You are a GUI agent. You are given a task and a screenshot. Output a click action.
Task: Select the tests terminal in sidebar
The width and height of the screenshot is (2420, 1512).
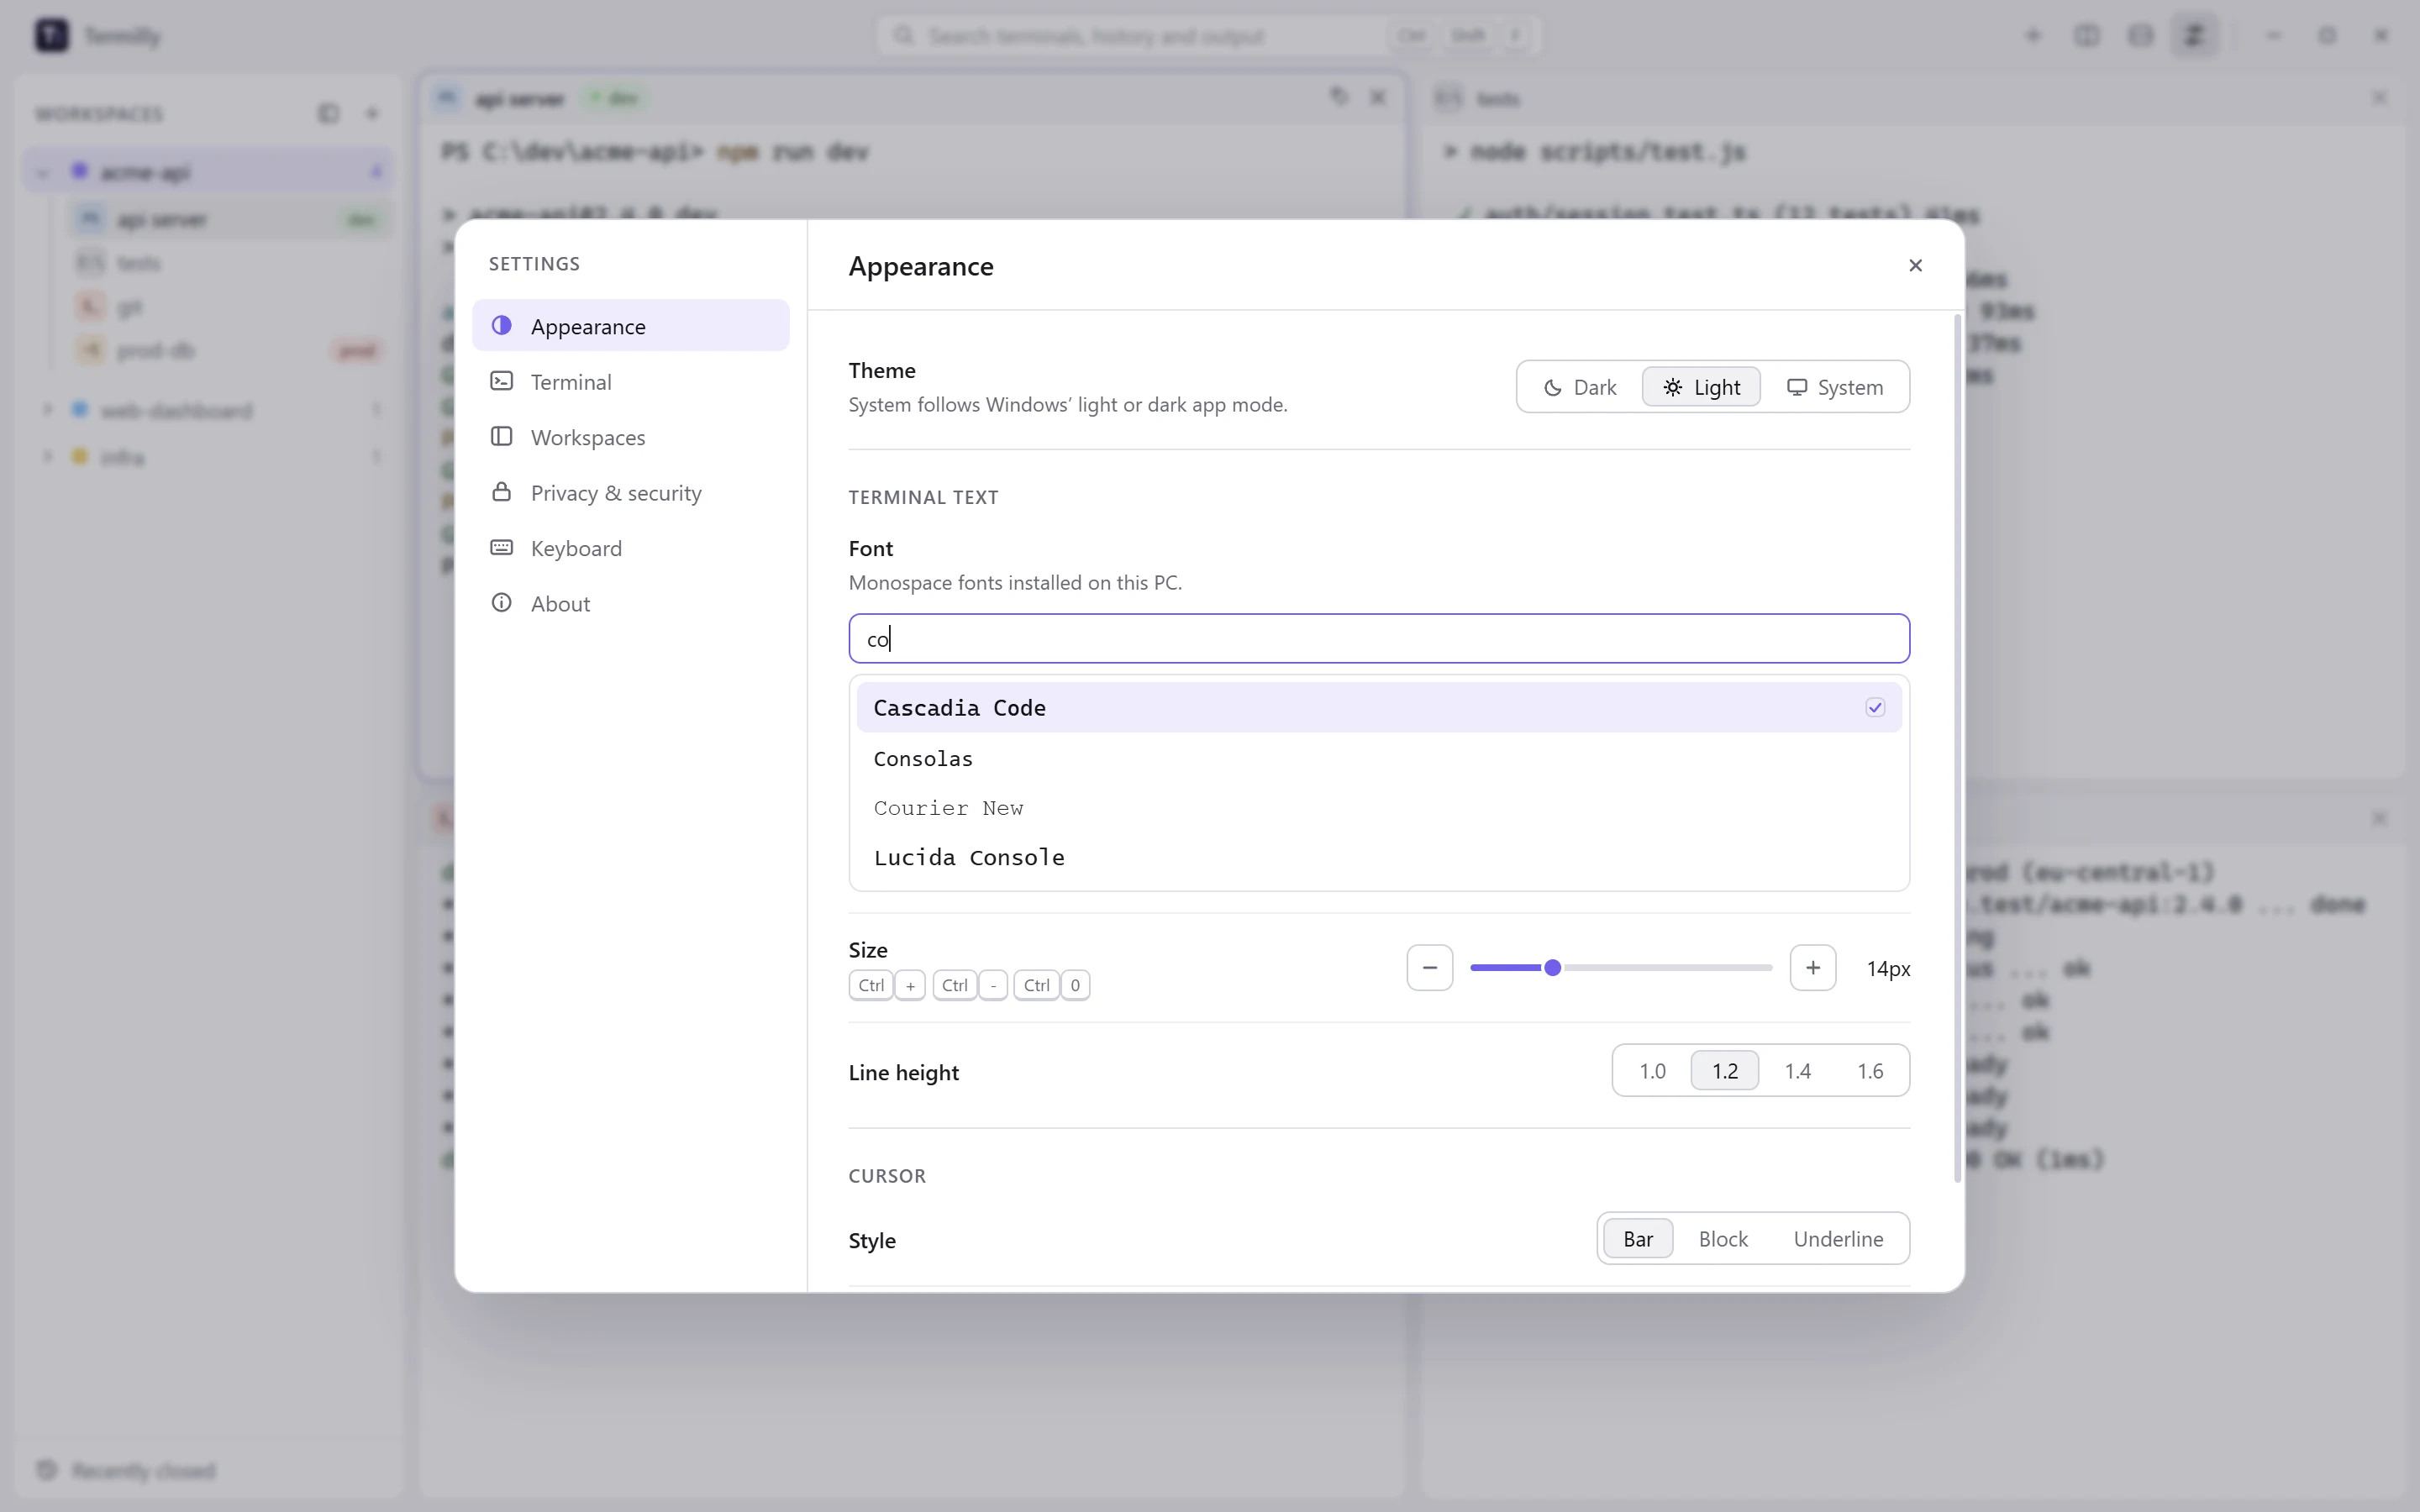[230, 263]
